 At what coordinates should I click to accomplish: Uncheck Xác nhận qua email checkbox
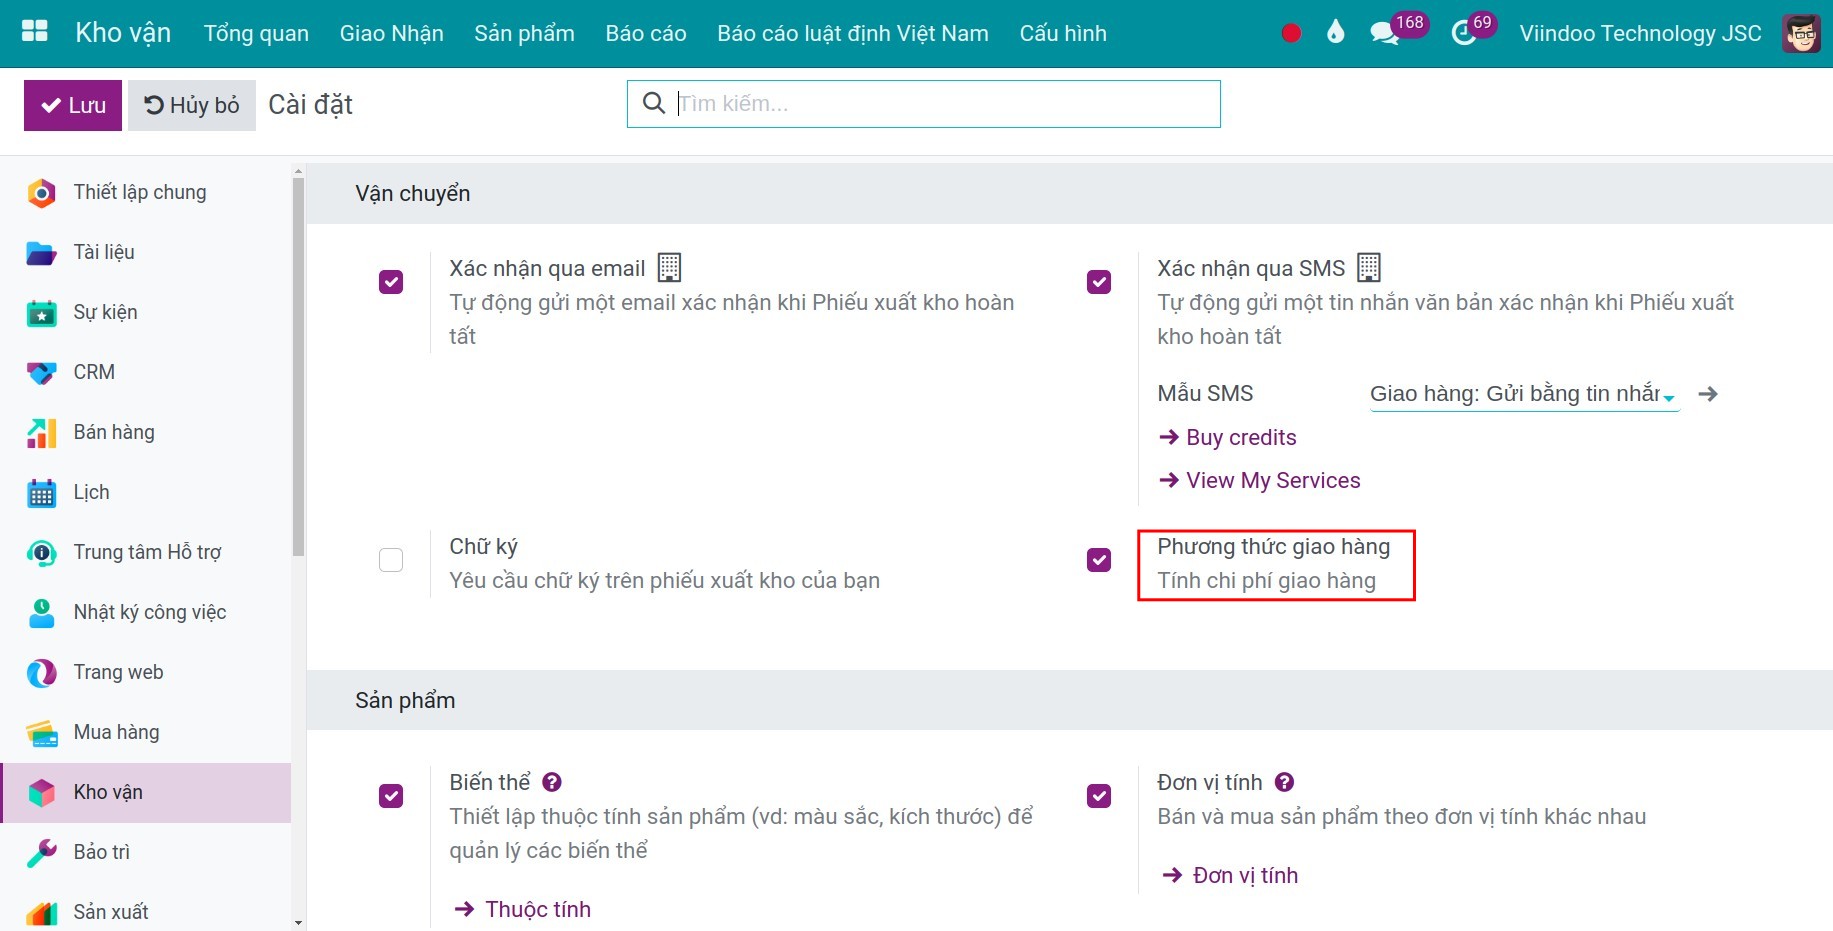(391, 282)
